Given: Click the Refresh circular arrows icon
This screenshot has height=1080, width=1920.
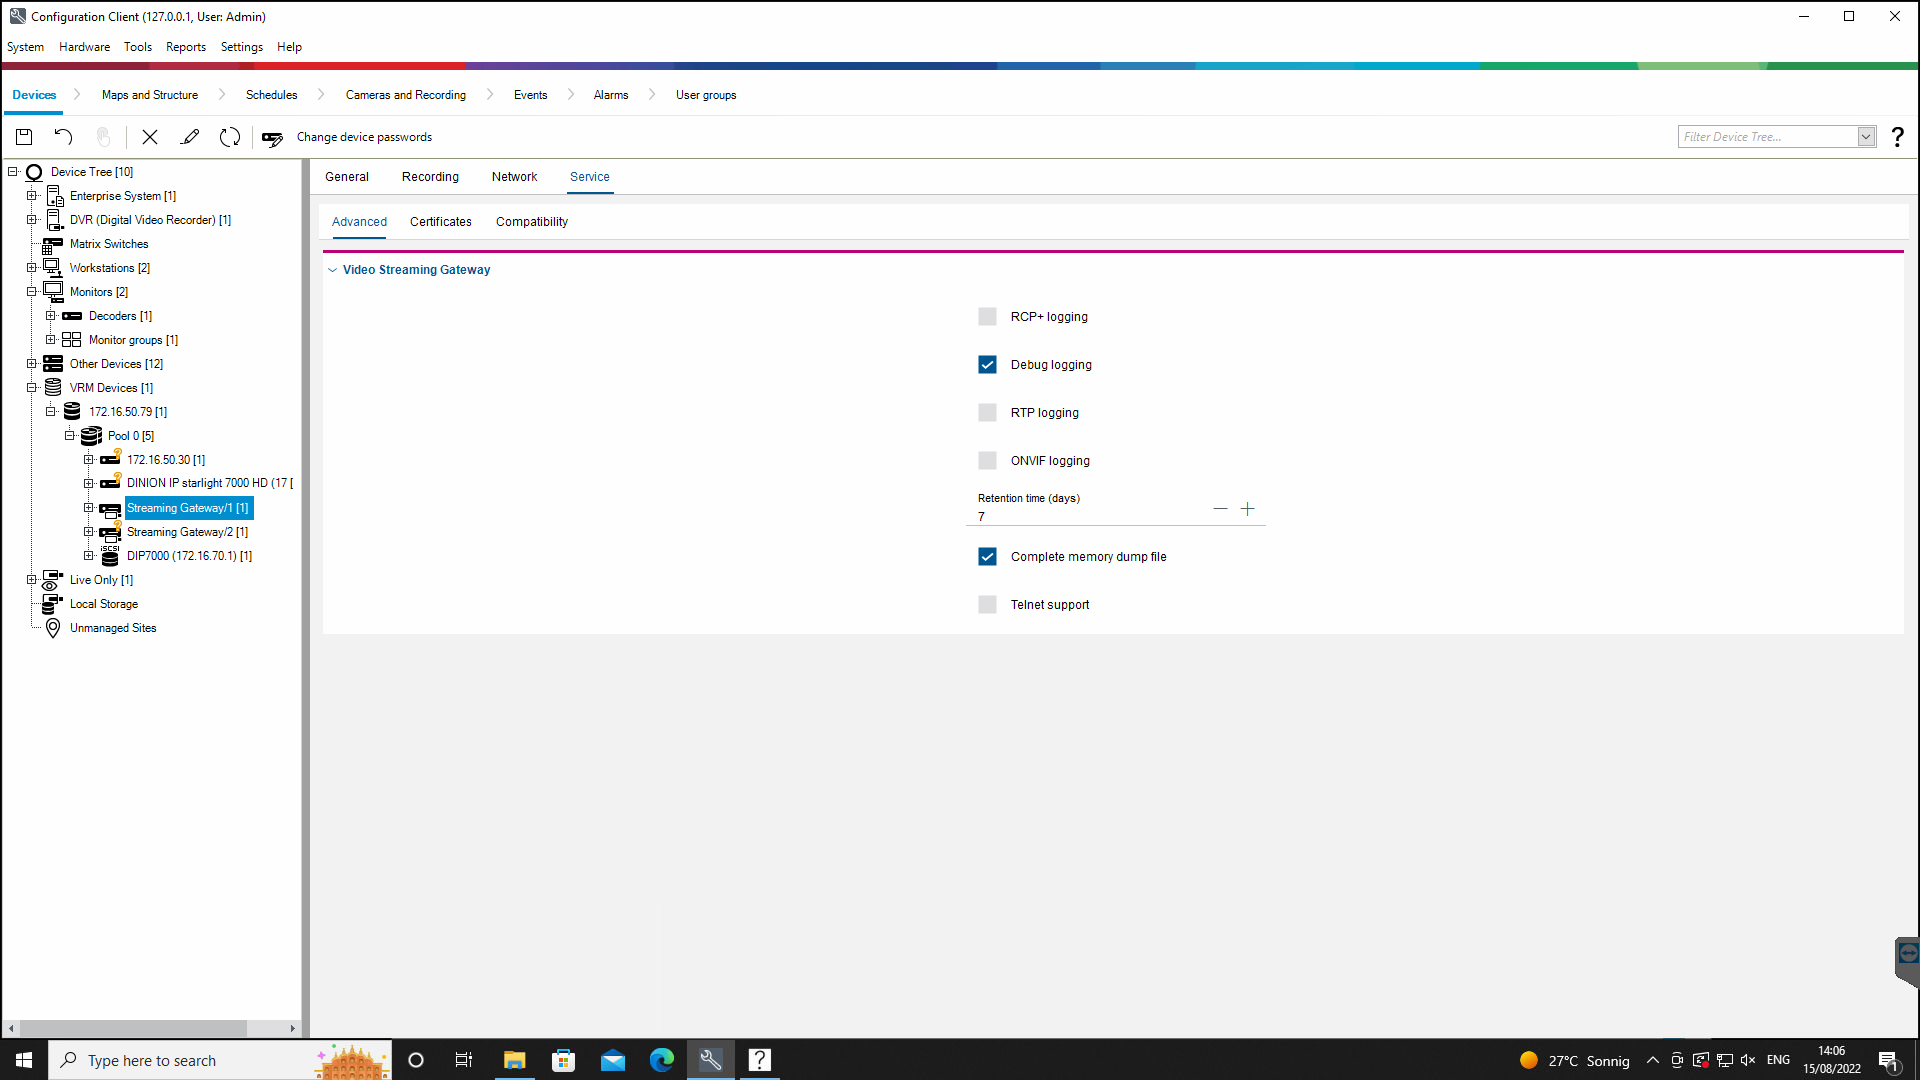Looking at the screenshot, I should point(230,137).
